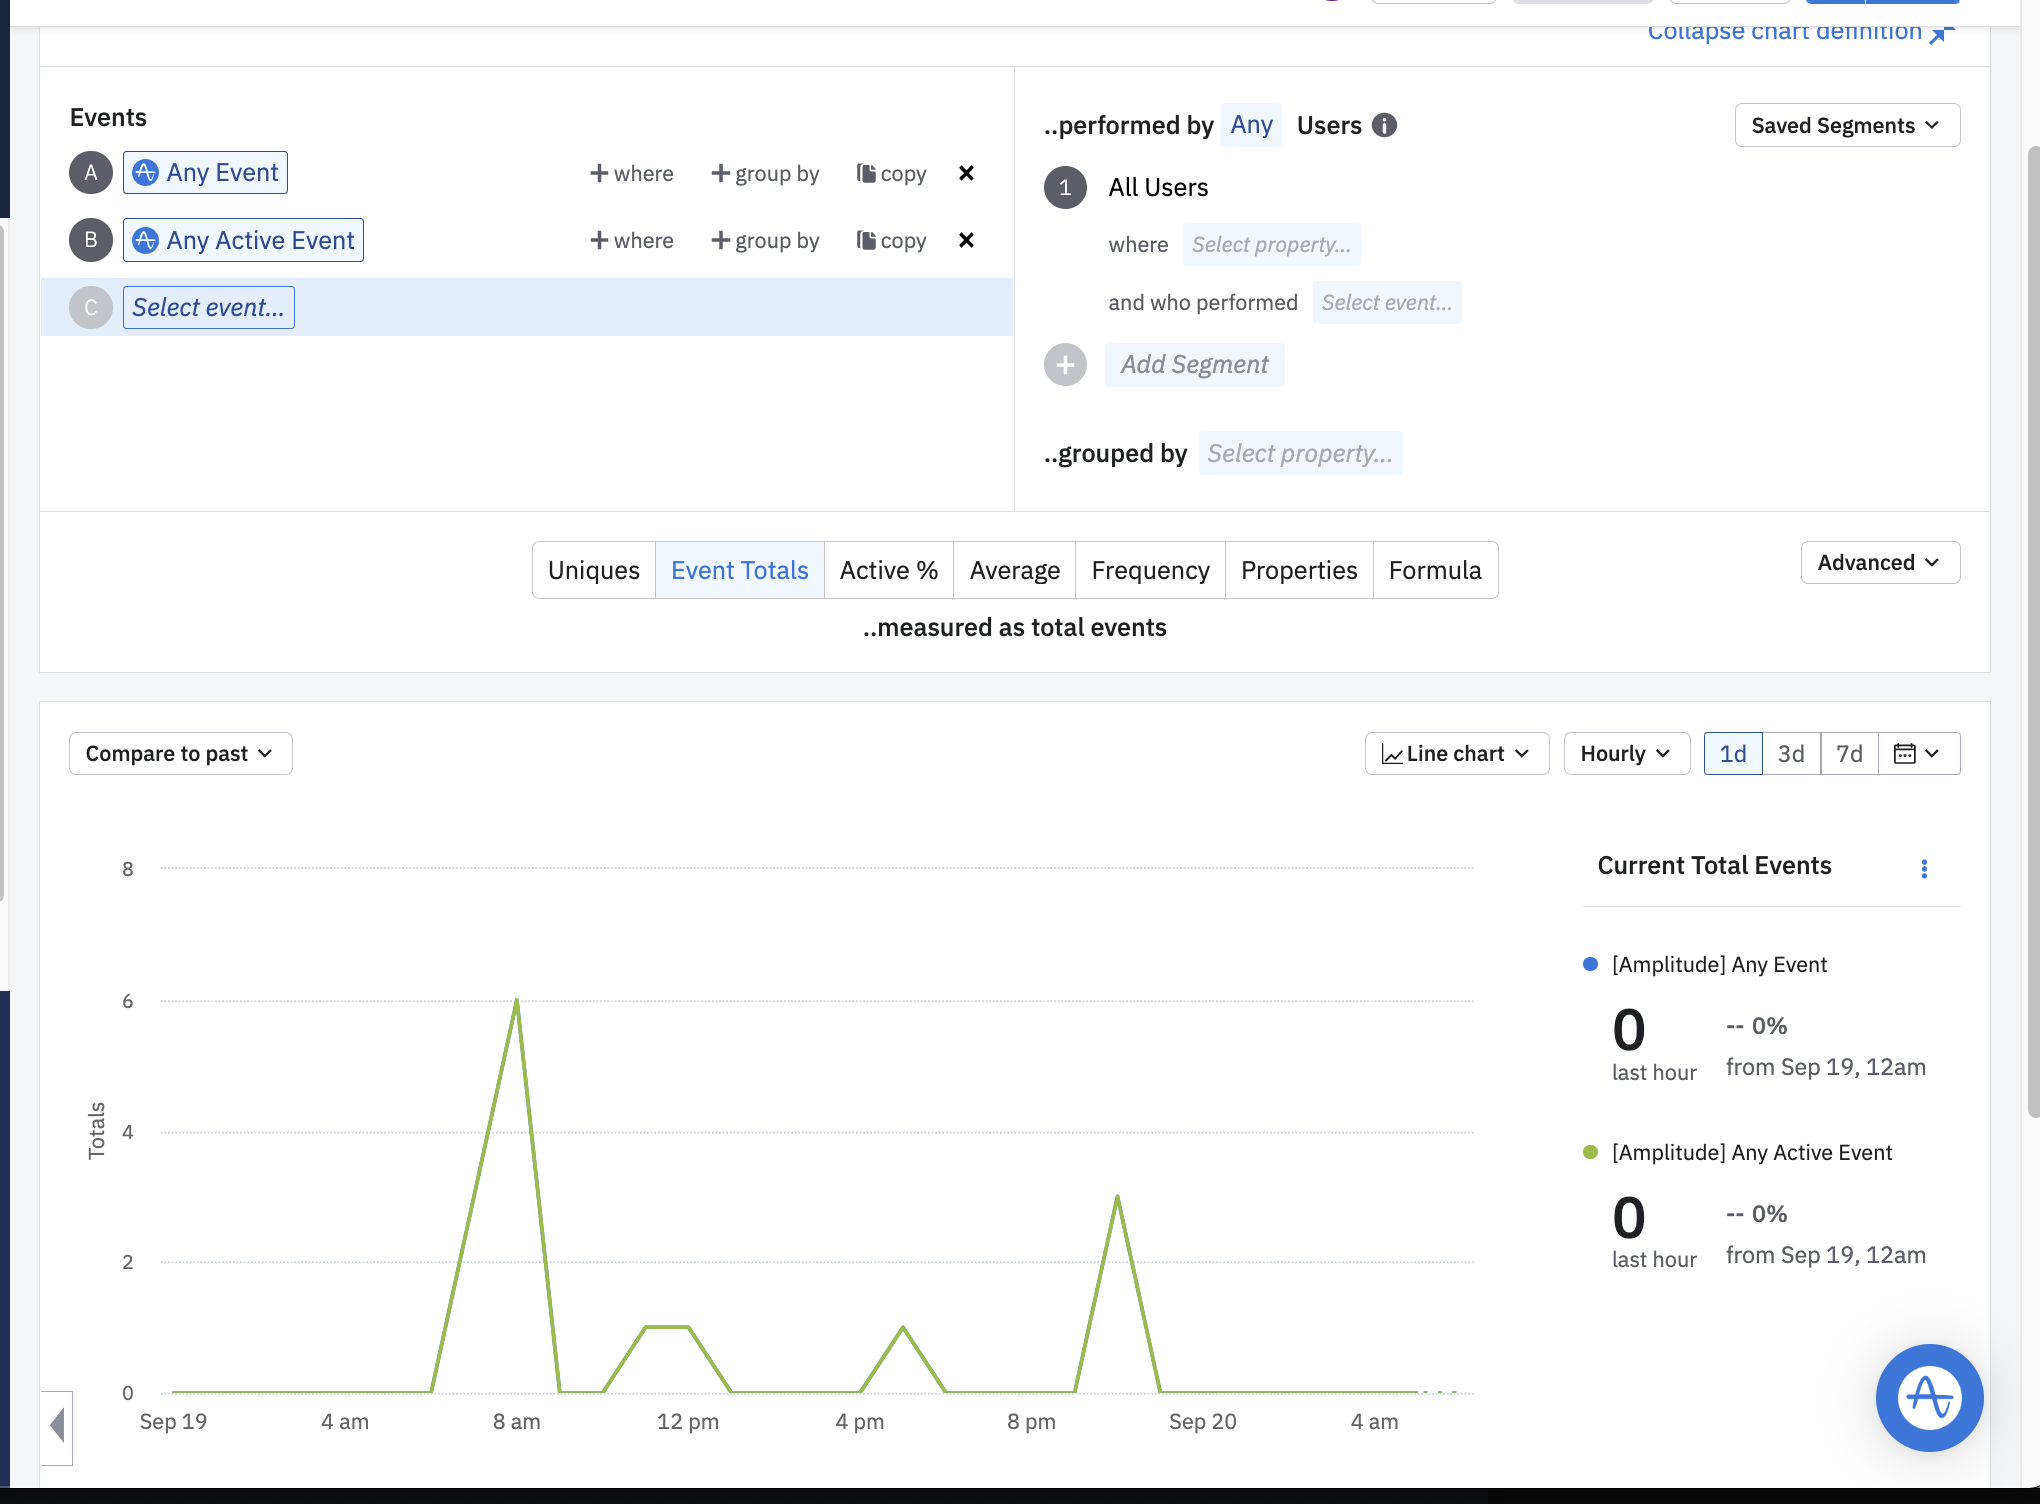Click the plus icon beside Add Segment

coord(1065,365)
